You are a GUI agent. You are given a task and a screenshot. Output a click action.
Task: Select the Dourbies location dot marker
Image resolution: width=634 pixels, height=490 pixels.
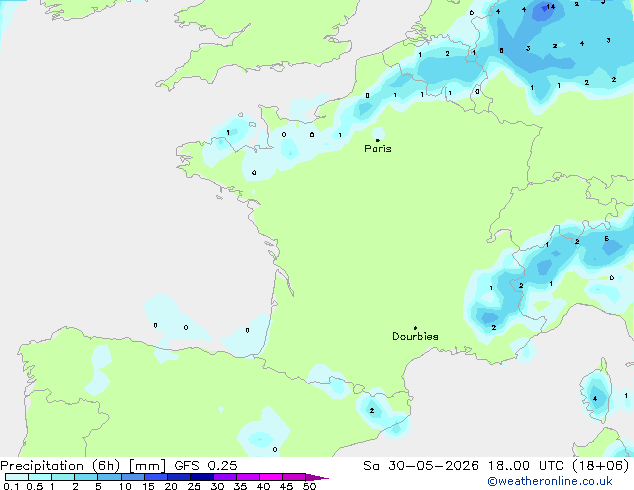[x=415, y=328]
